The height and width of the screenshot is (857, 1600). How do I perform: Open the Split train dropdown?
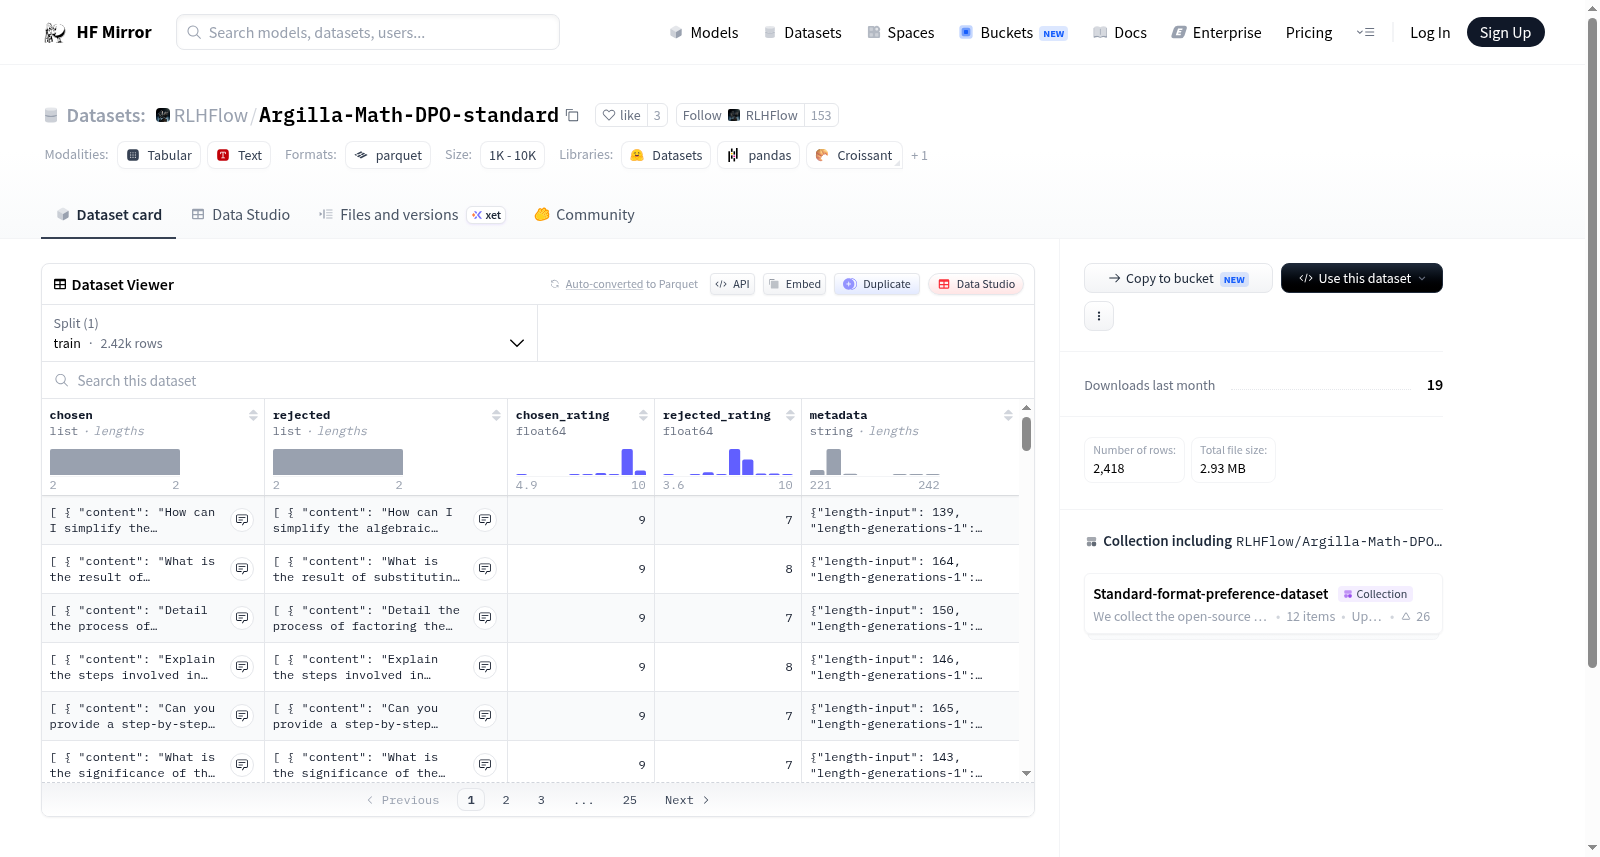[x=290, y=333]
